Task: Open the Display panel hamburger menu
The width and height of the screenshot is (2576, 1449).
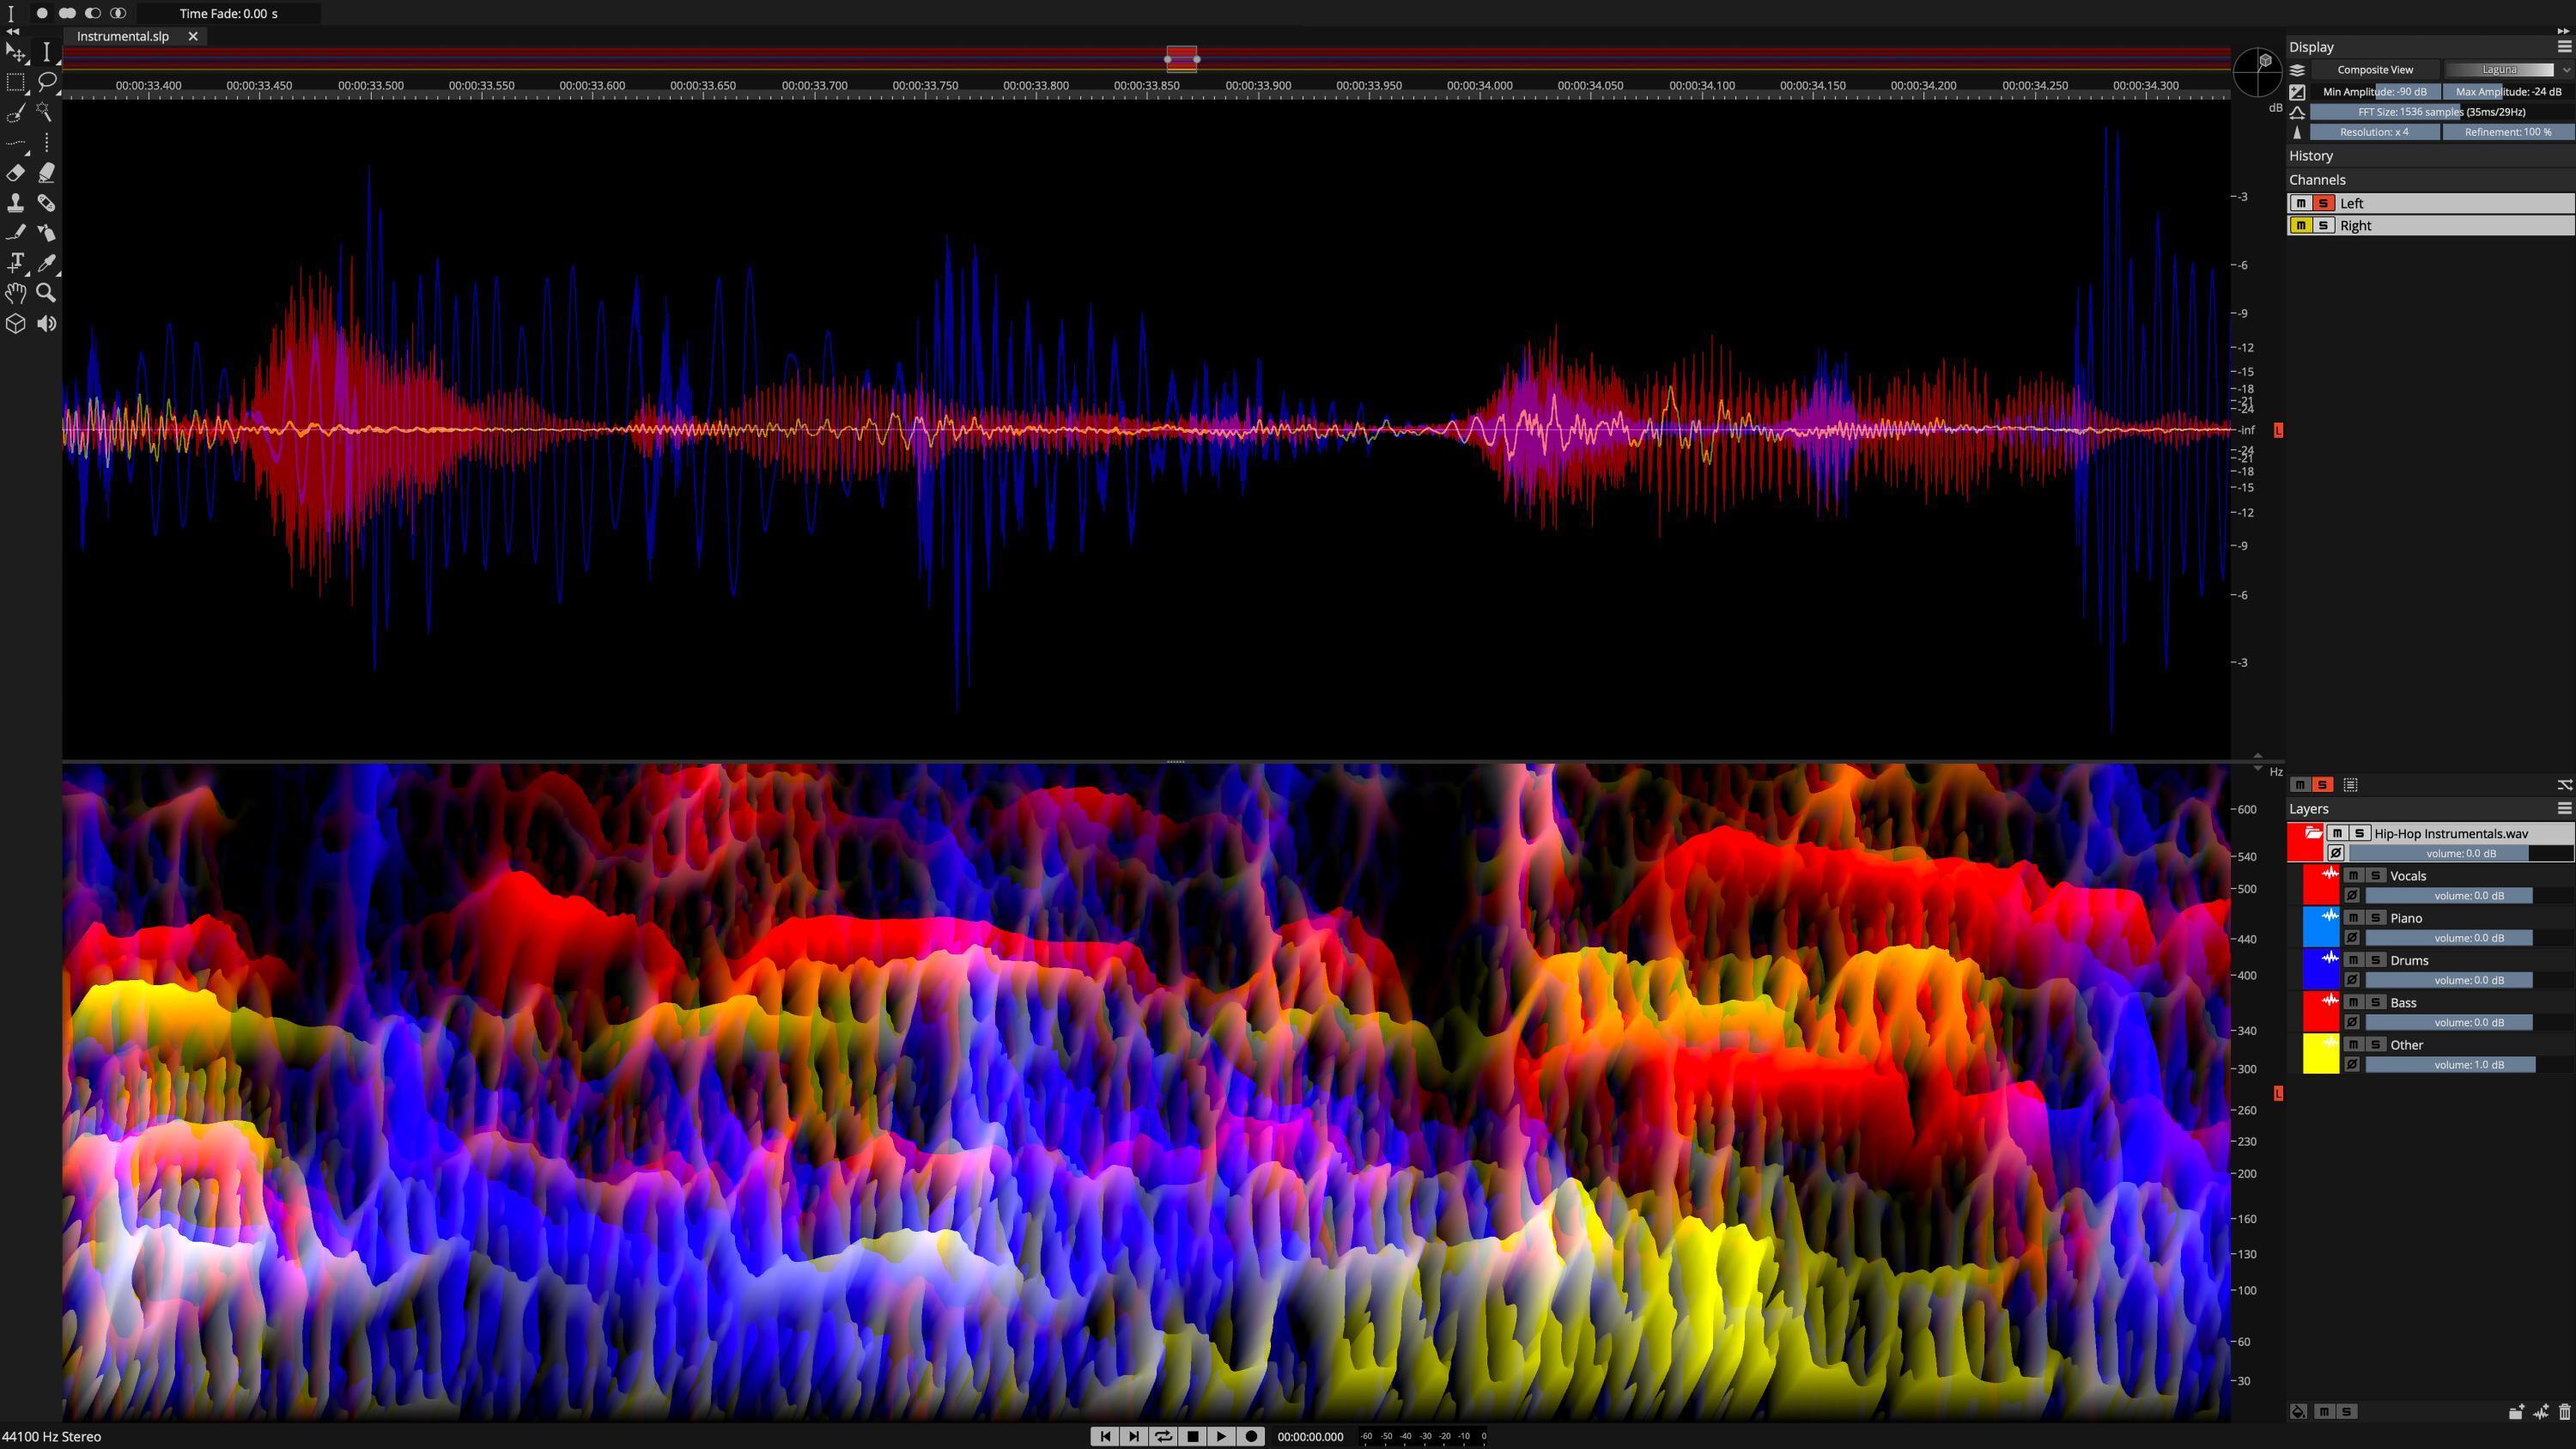Action: point(2564,46)
